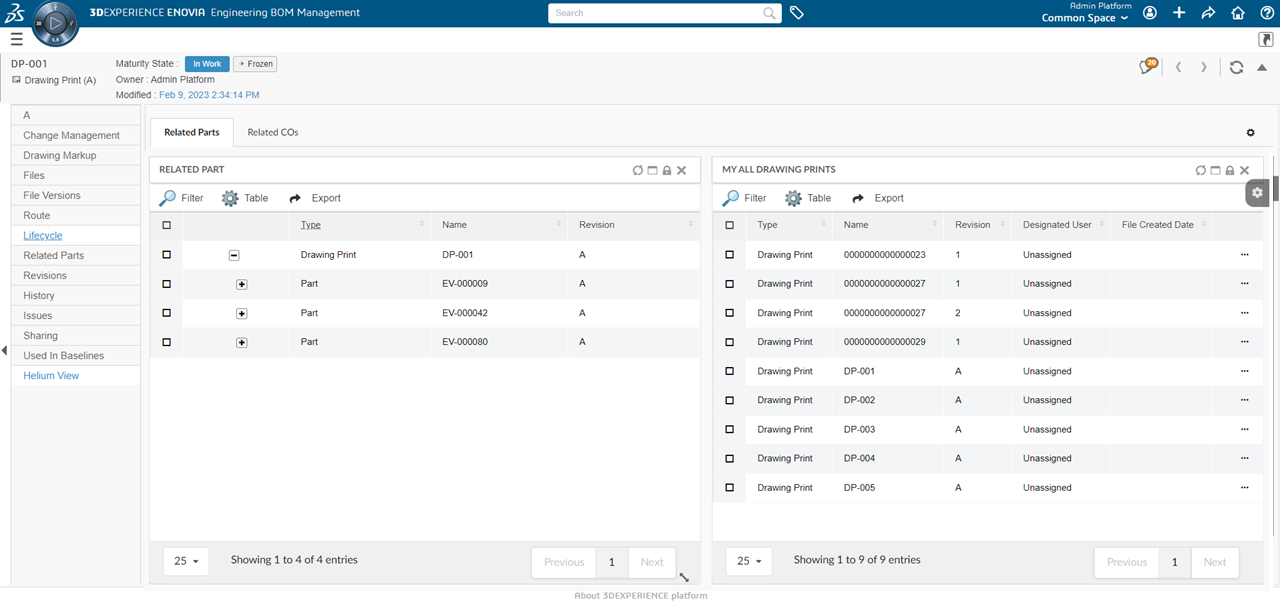The height and width of the screenshot is (606, 1280).
Task: Click the share arrow icon in the top bar
Action: 1208,13
